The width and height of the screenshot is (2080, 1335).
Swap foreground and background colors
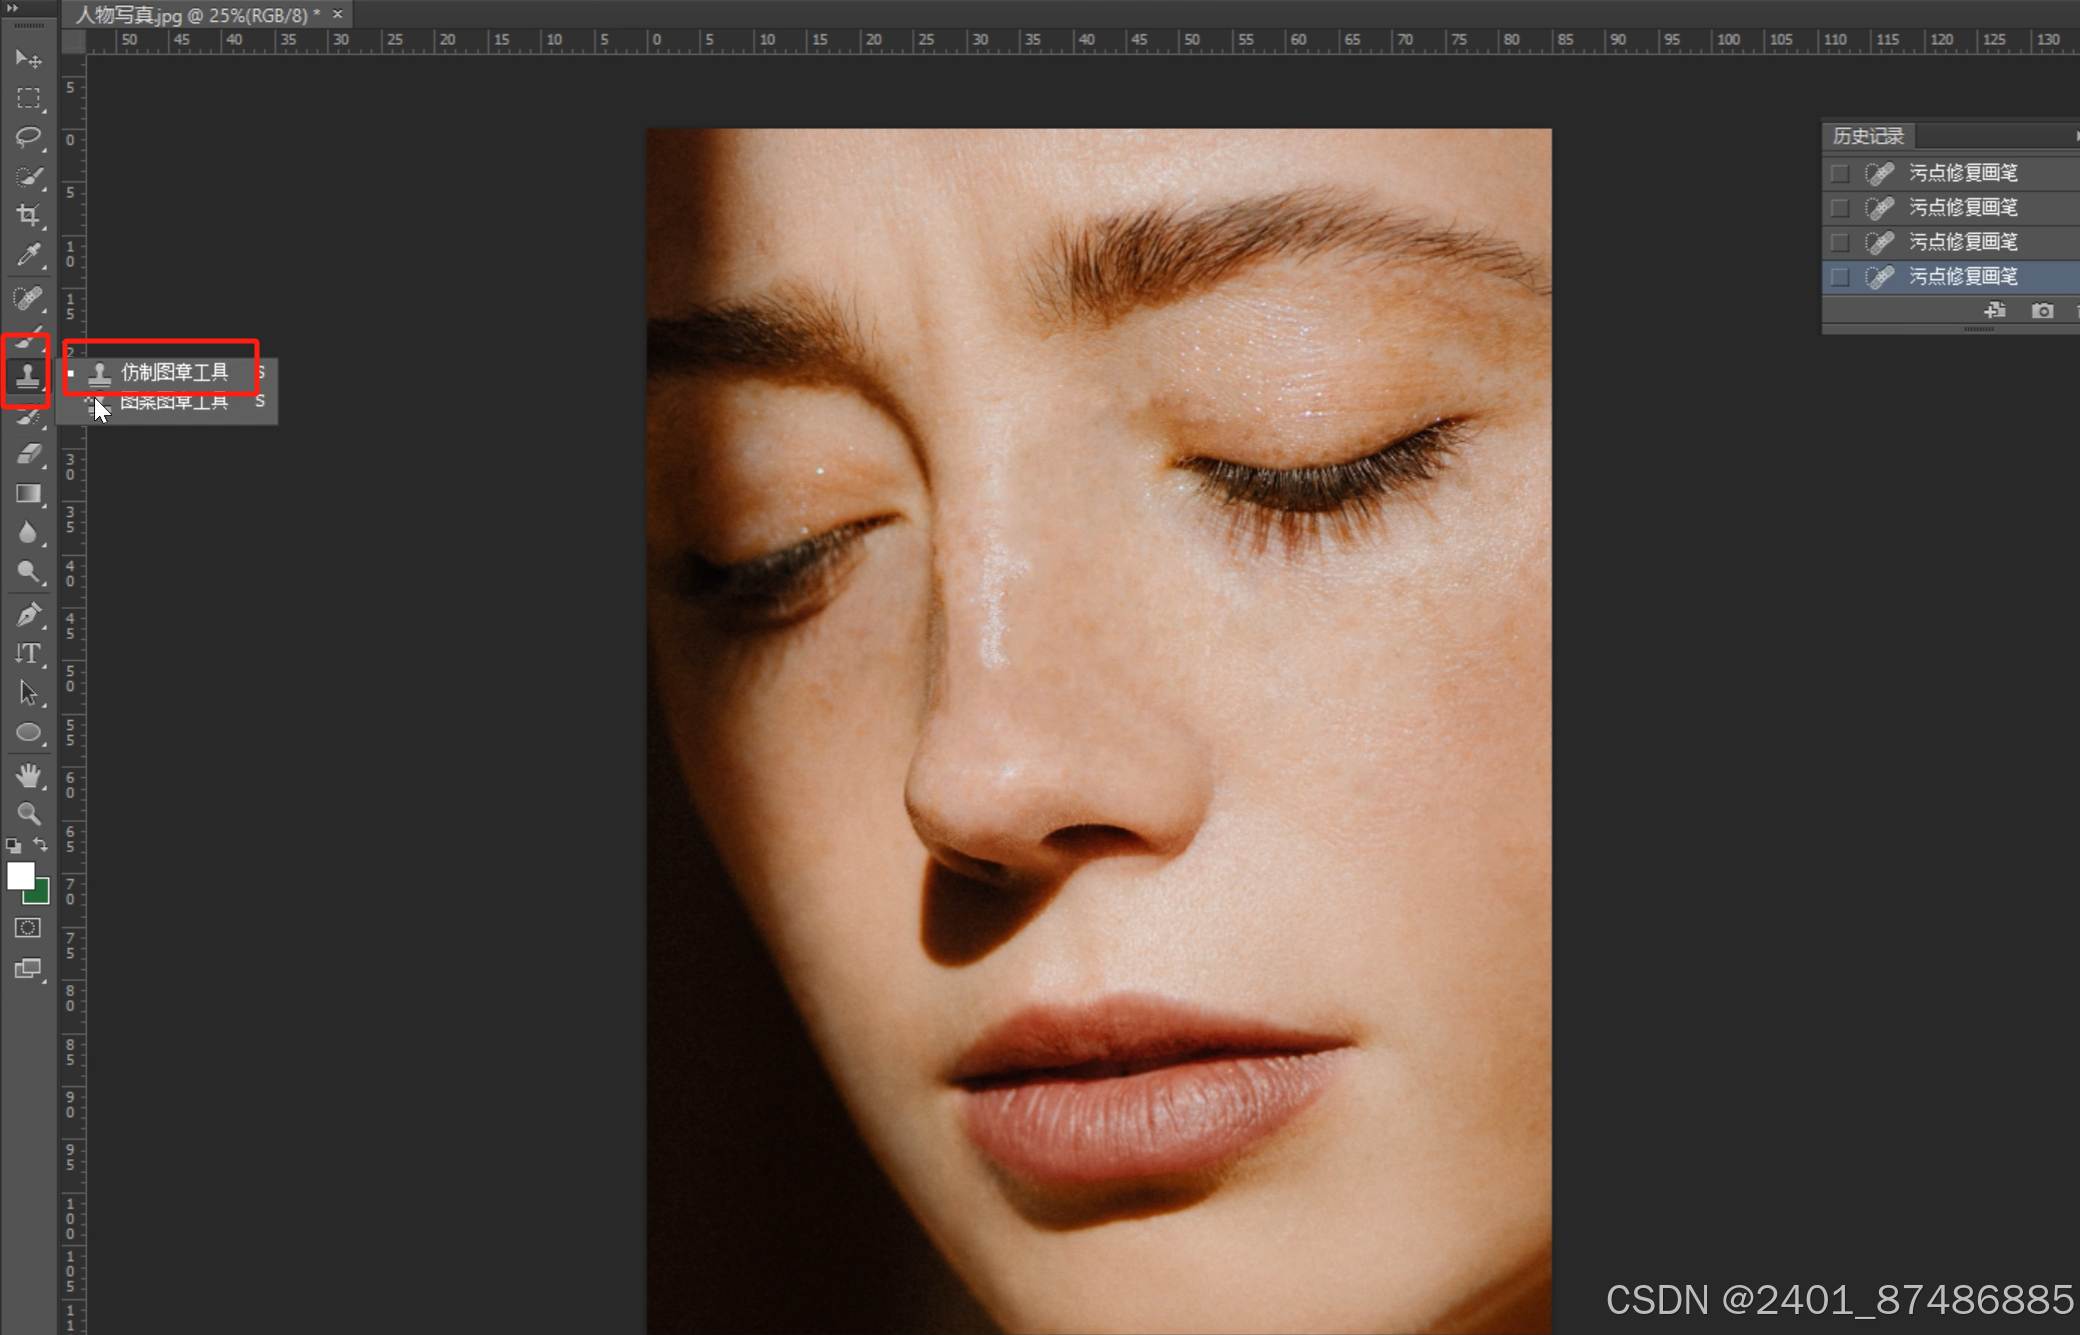(x=41, y=845)
